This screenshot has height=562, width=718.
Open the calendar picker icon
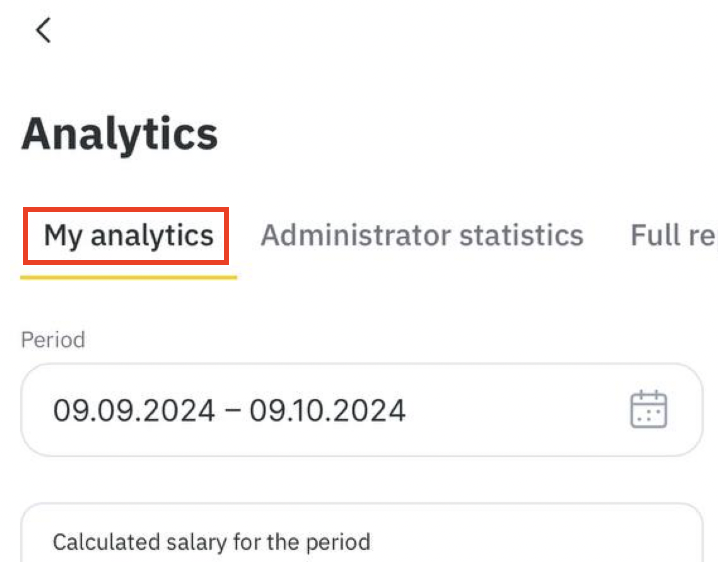tap(648, 409)
